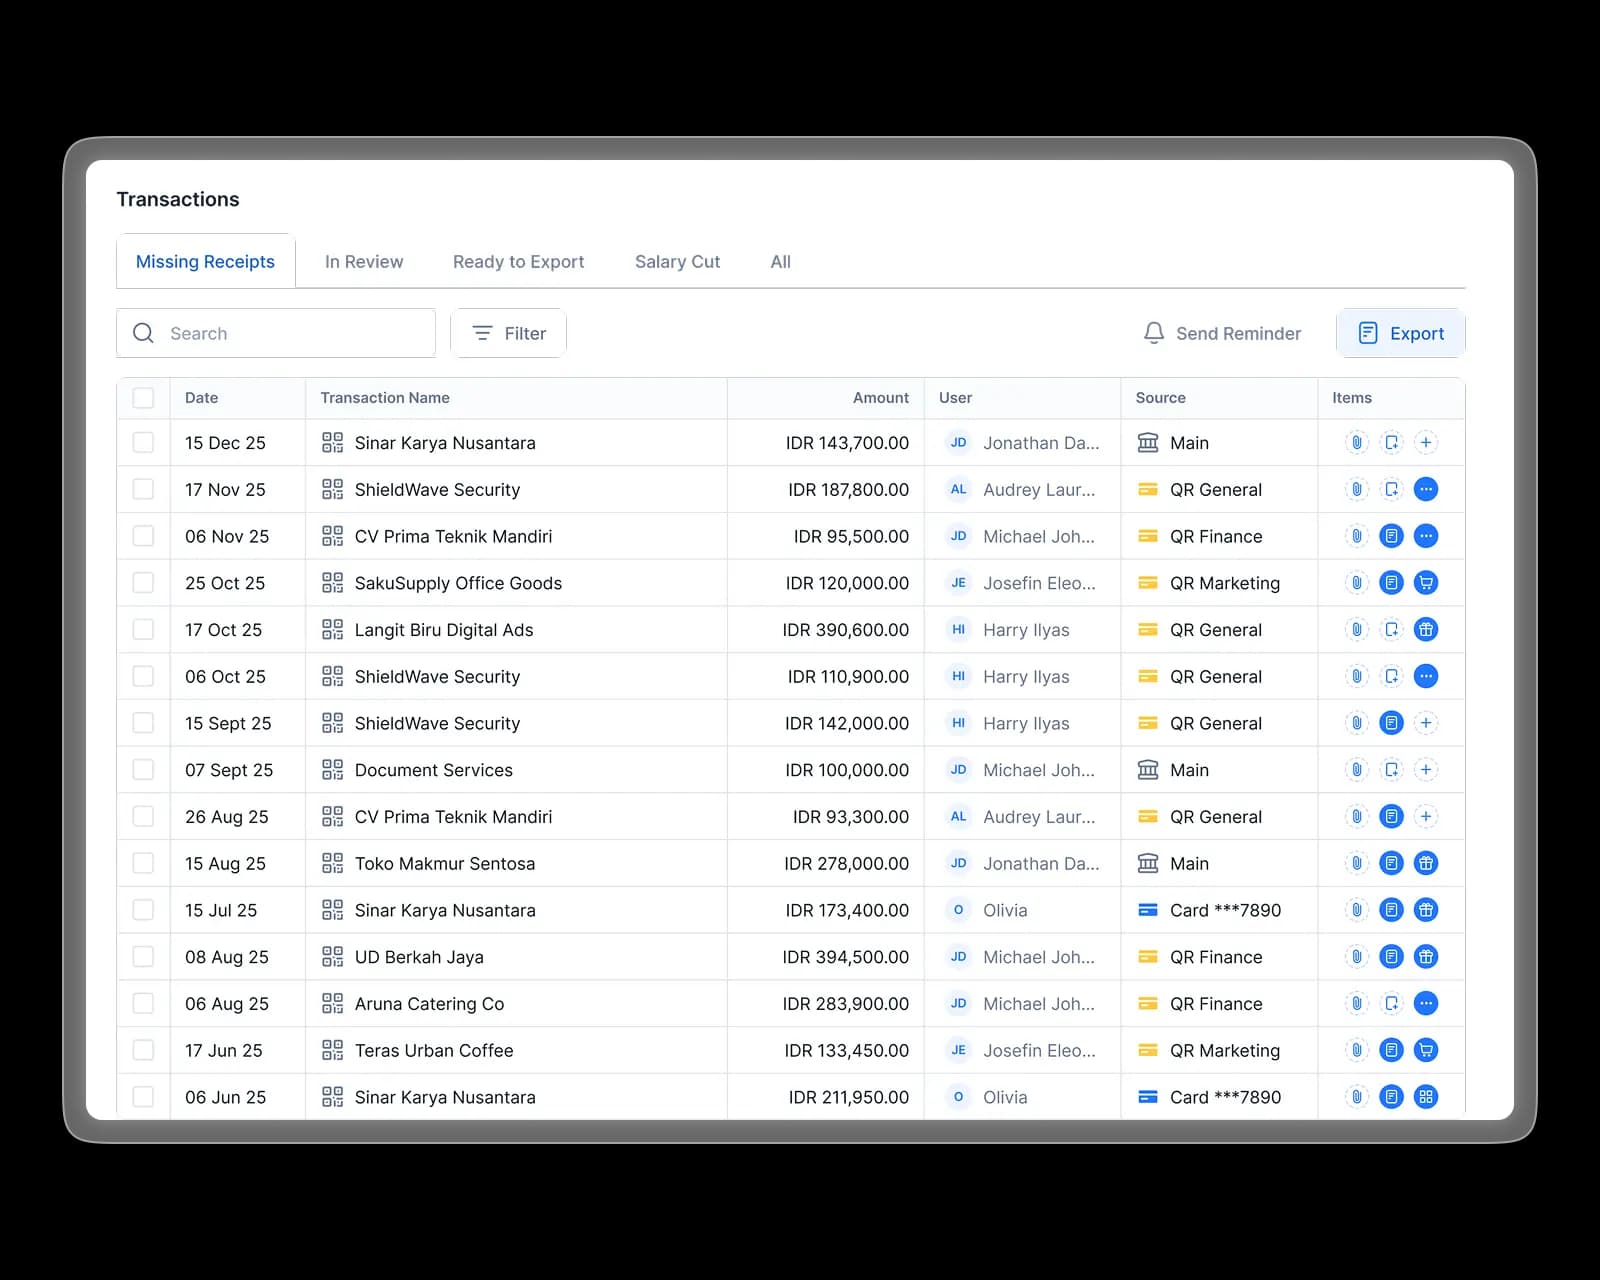Select the checkbox for the 15 Dec 25 transaction

tap(143, 442)
